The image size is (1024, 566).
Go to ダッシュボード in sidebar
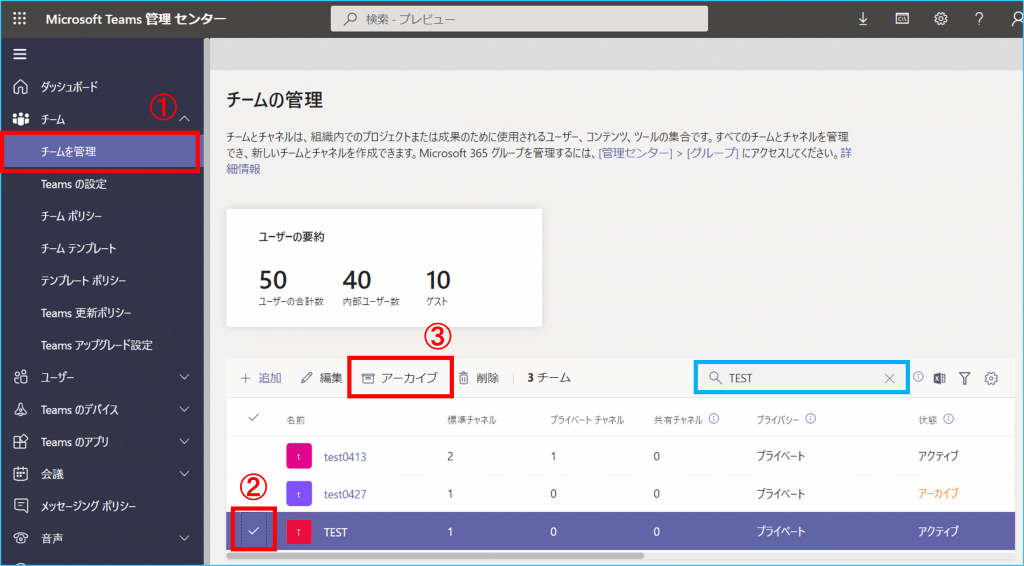point(69,87)
